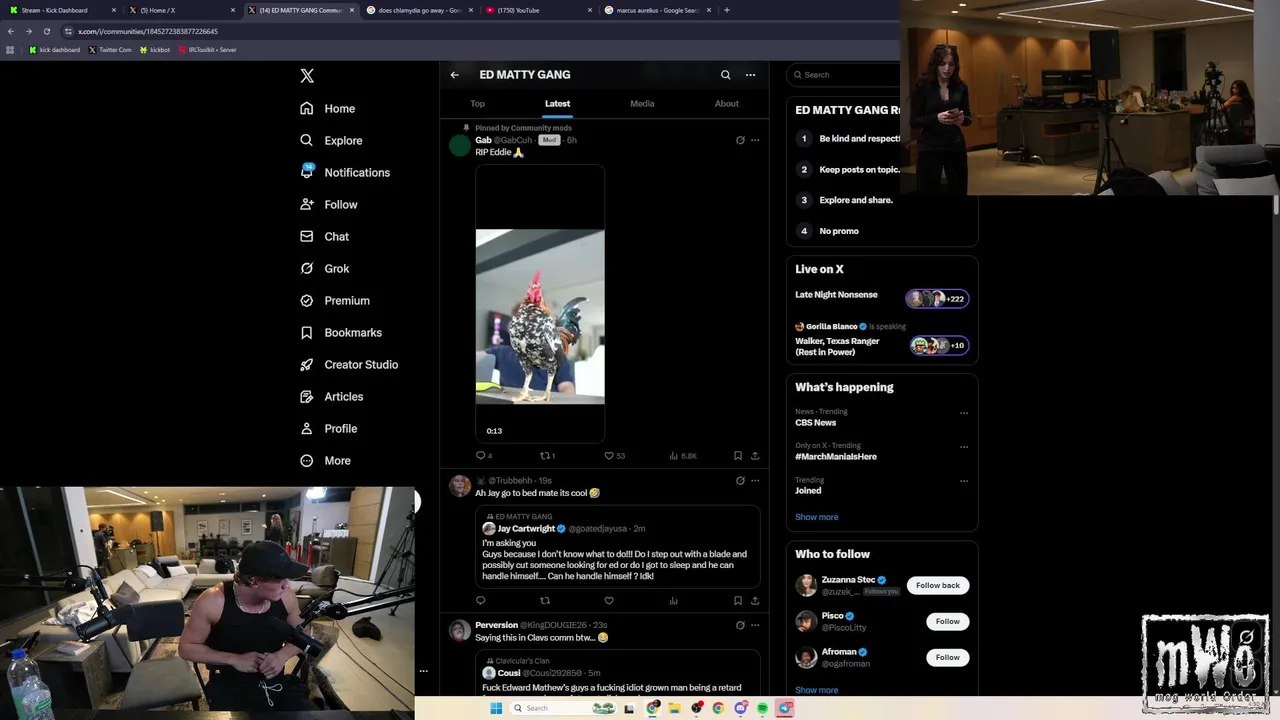Viewport: 1280px width, 720px height.
Task: Bookmark Gab's RIP Eddie post
Action: pyautogui.click(x=738, y=456)
